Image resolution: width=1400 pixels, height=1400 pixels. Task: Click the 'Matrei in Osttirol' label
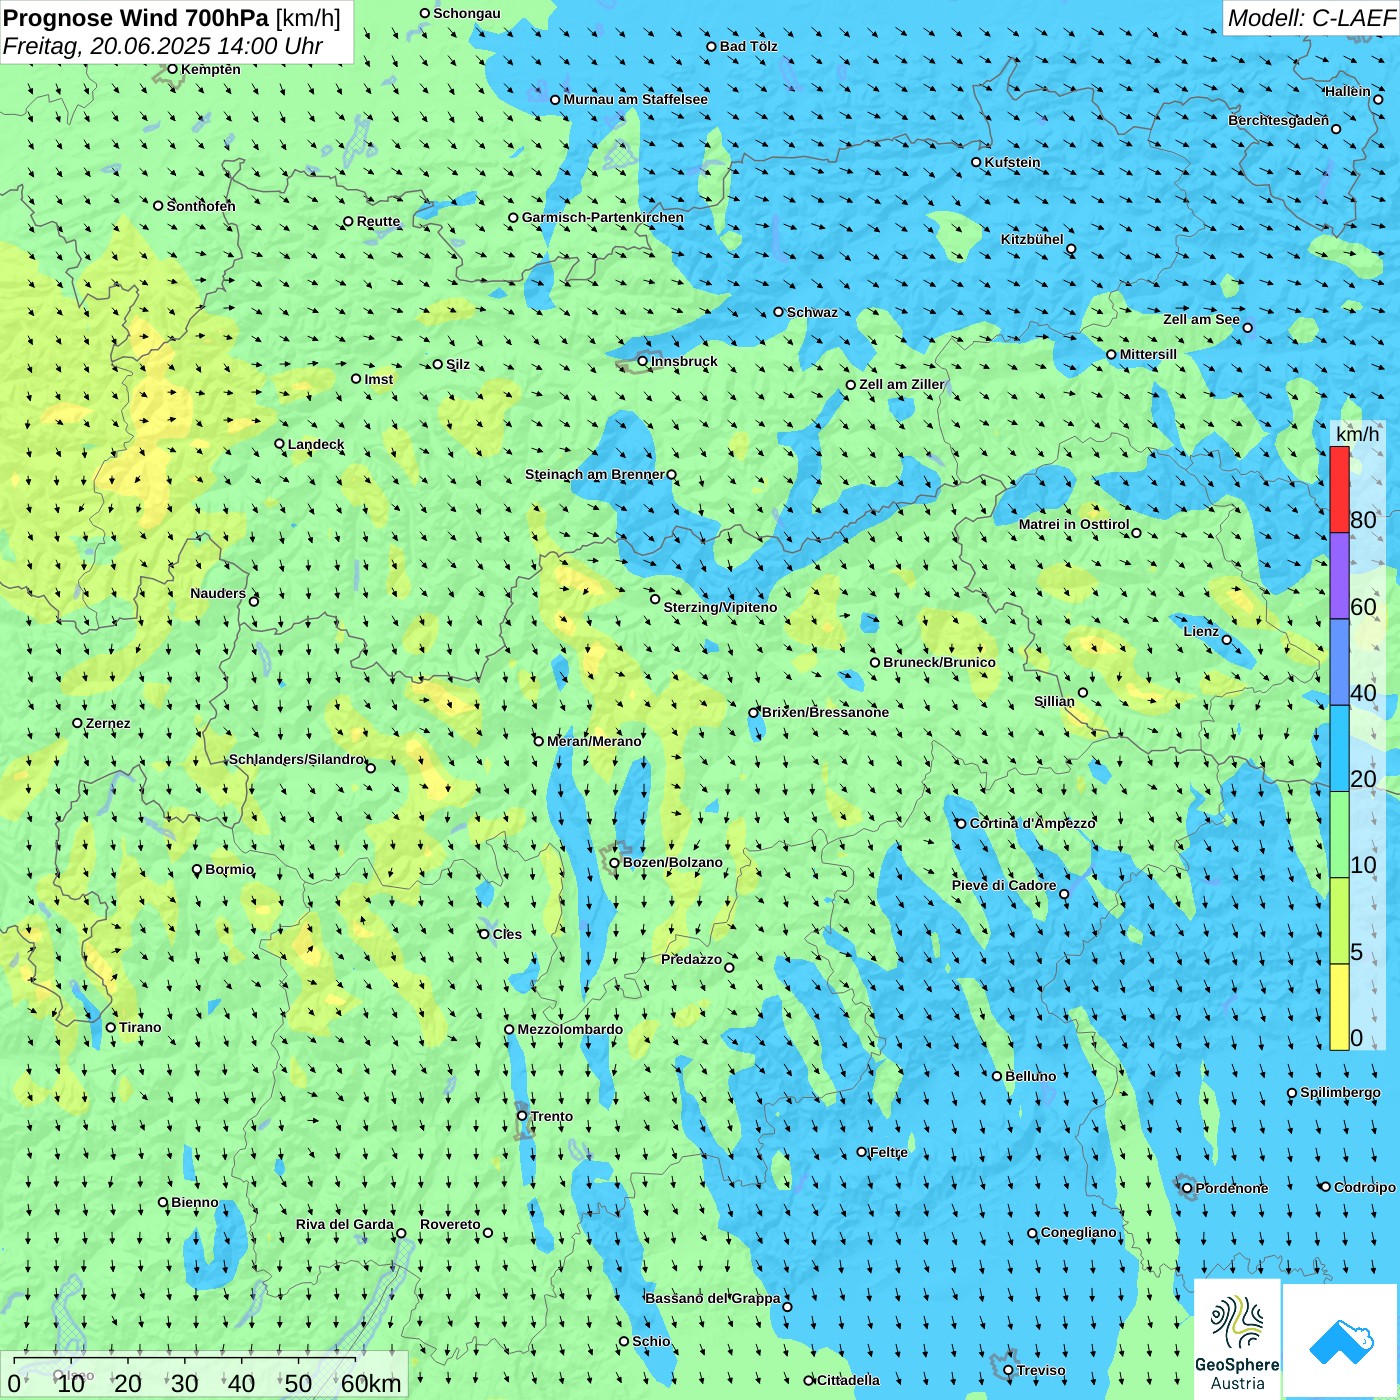tap(1074, 524)
